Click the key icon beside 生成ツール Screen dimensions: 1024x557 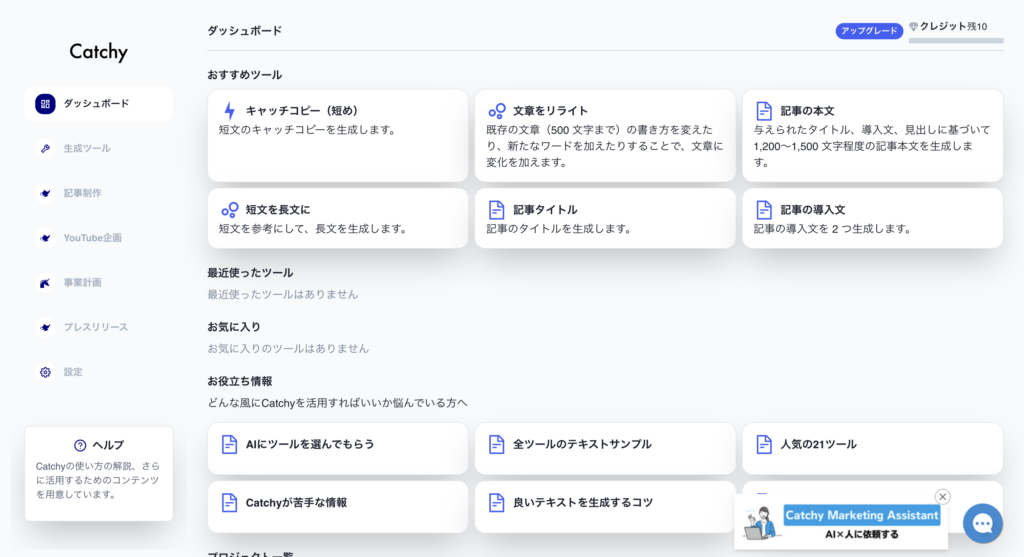click(x=45, y=148)
